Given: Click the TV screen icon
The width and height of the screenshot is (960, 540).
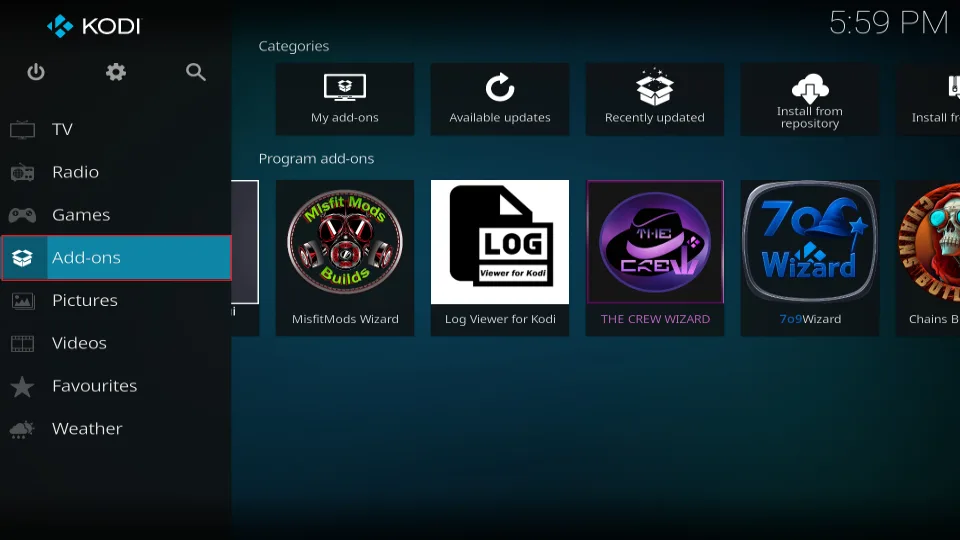Looking at the screenshot, I should (x=23, y=130).
